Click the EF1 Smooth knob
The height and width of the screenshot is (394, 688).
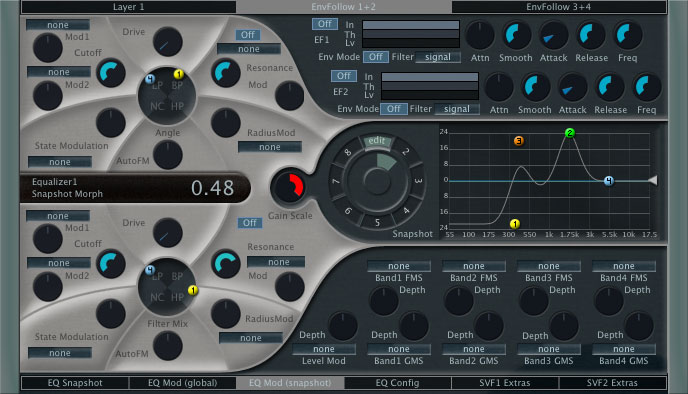point(516,35)
